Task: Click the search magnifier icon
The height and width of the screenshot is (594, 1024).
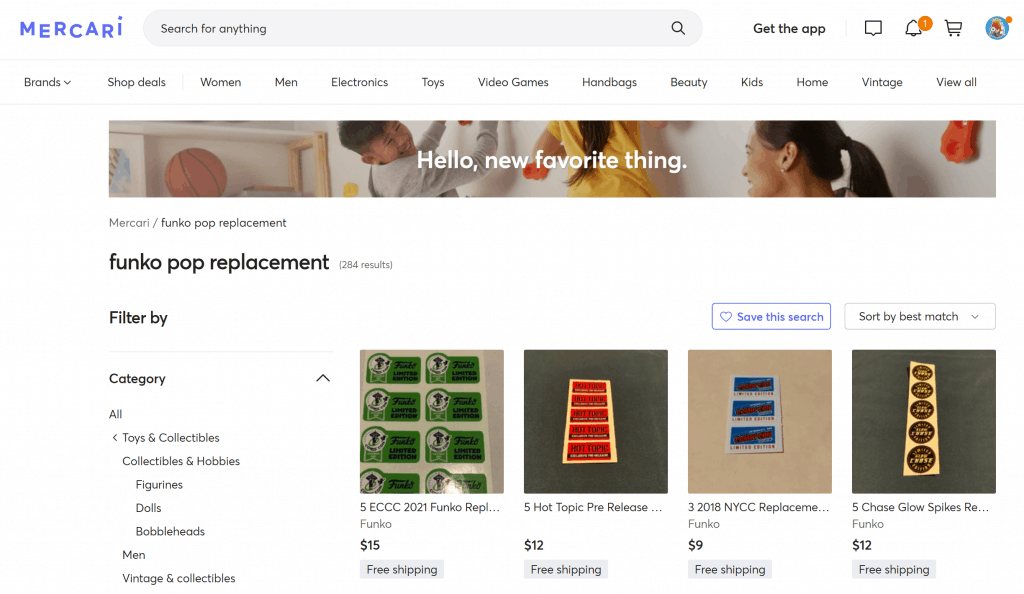Action: click(678, 29)
